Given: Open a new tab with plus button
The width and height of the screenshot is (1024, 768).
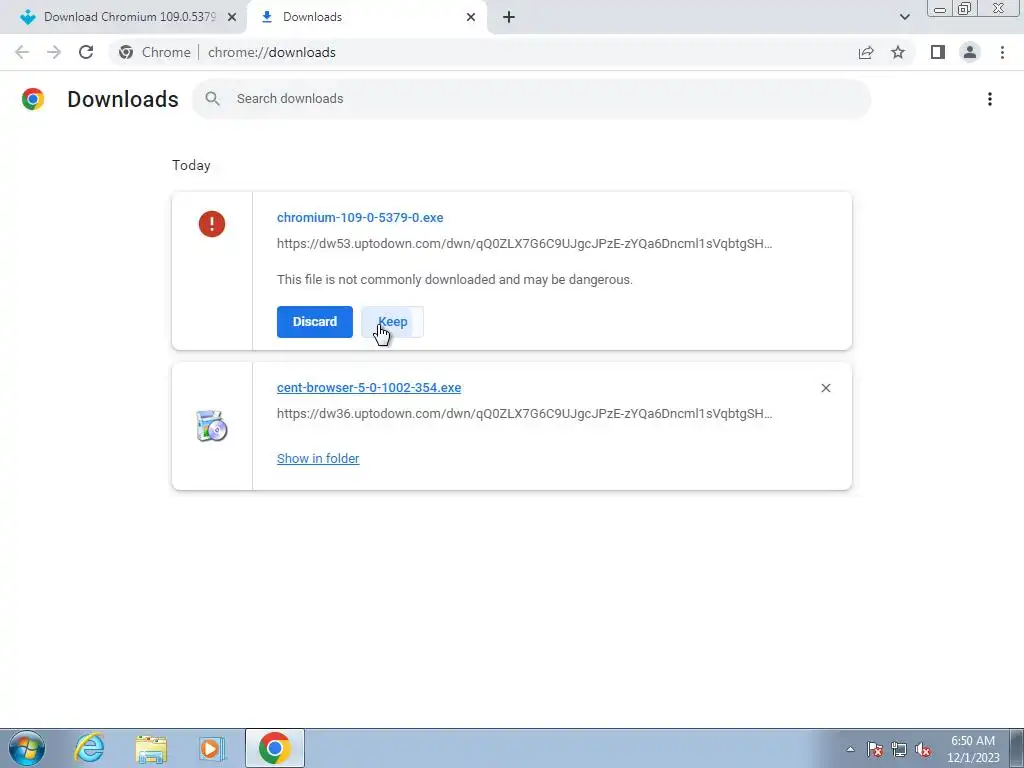Looking at the screenshot, I should (509, 17).
